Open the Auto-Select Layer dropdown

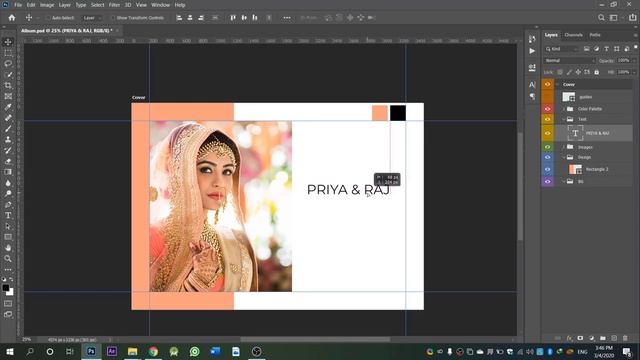[91, 18]
